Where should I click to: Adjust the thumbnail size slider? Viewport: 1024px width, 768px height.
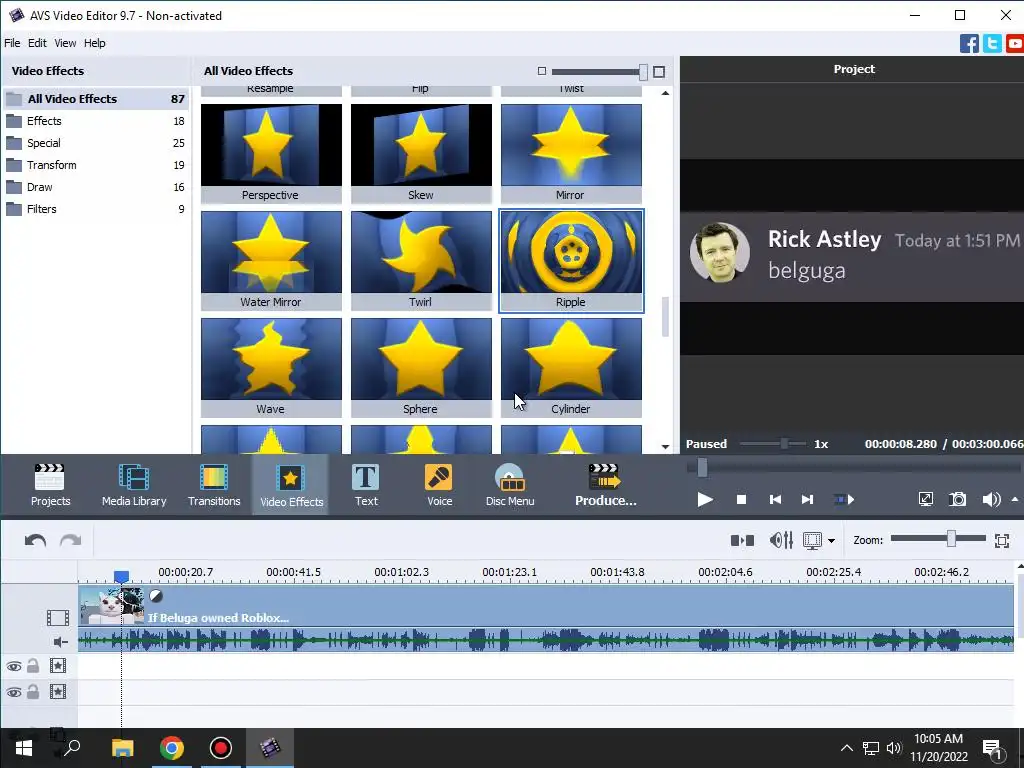click(643, 72)
